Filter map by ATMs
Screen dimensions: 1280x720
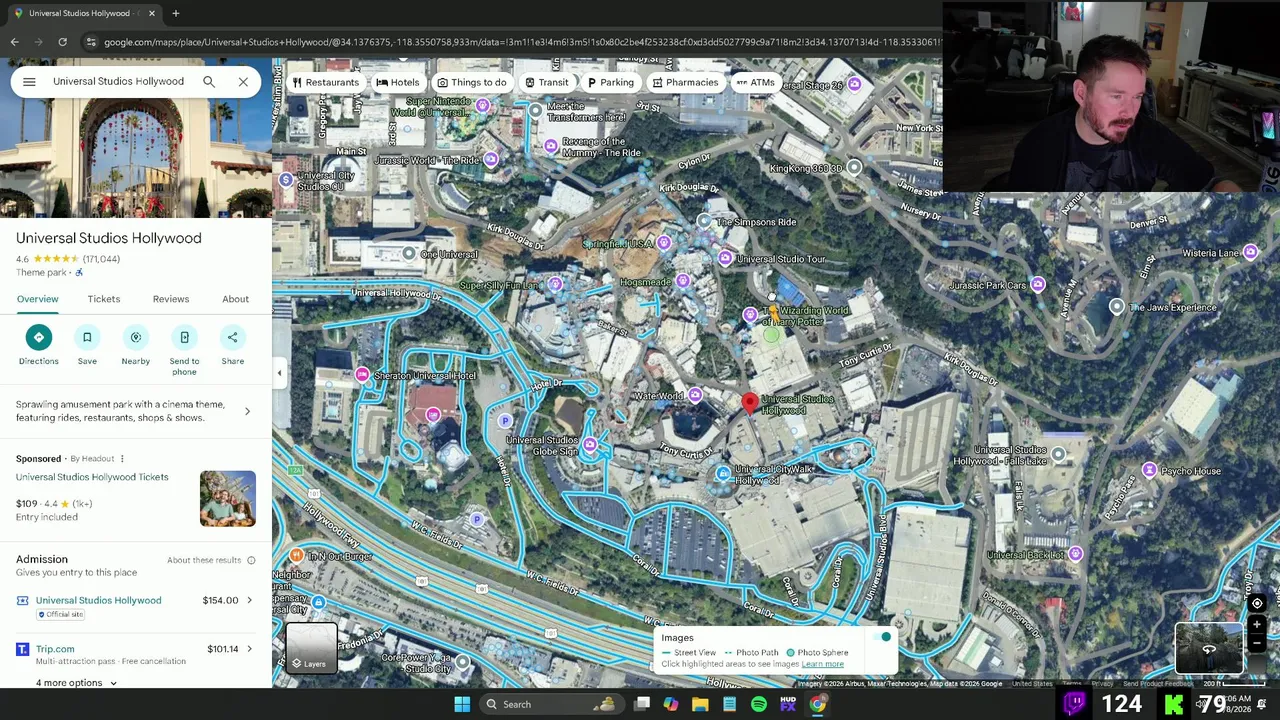coord(756,82)
